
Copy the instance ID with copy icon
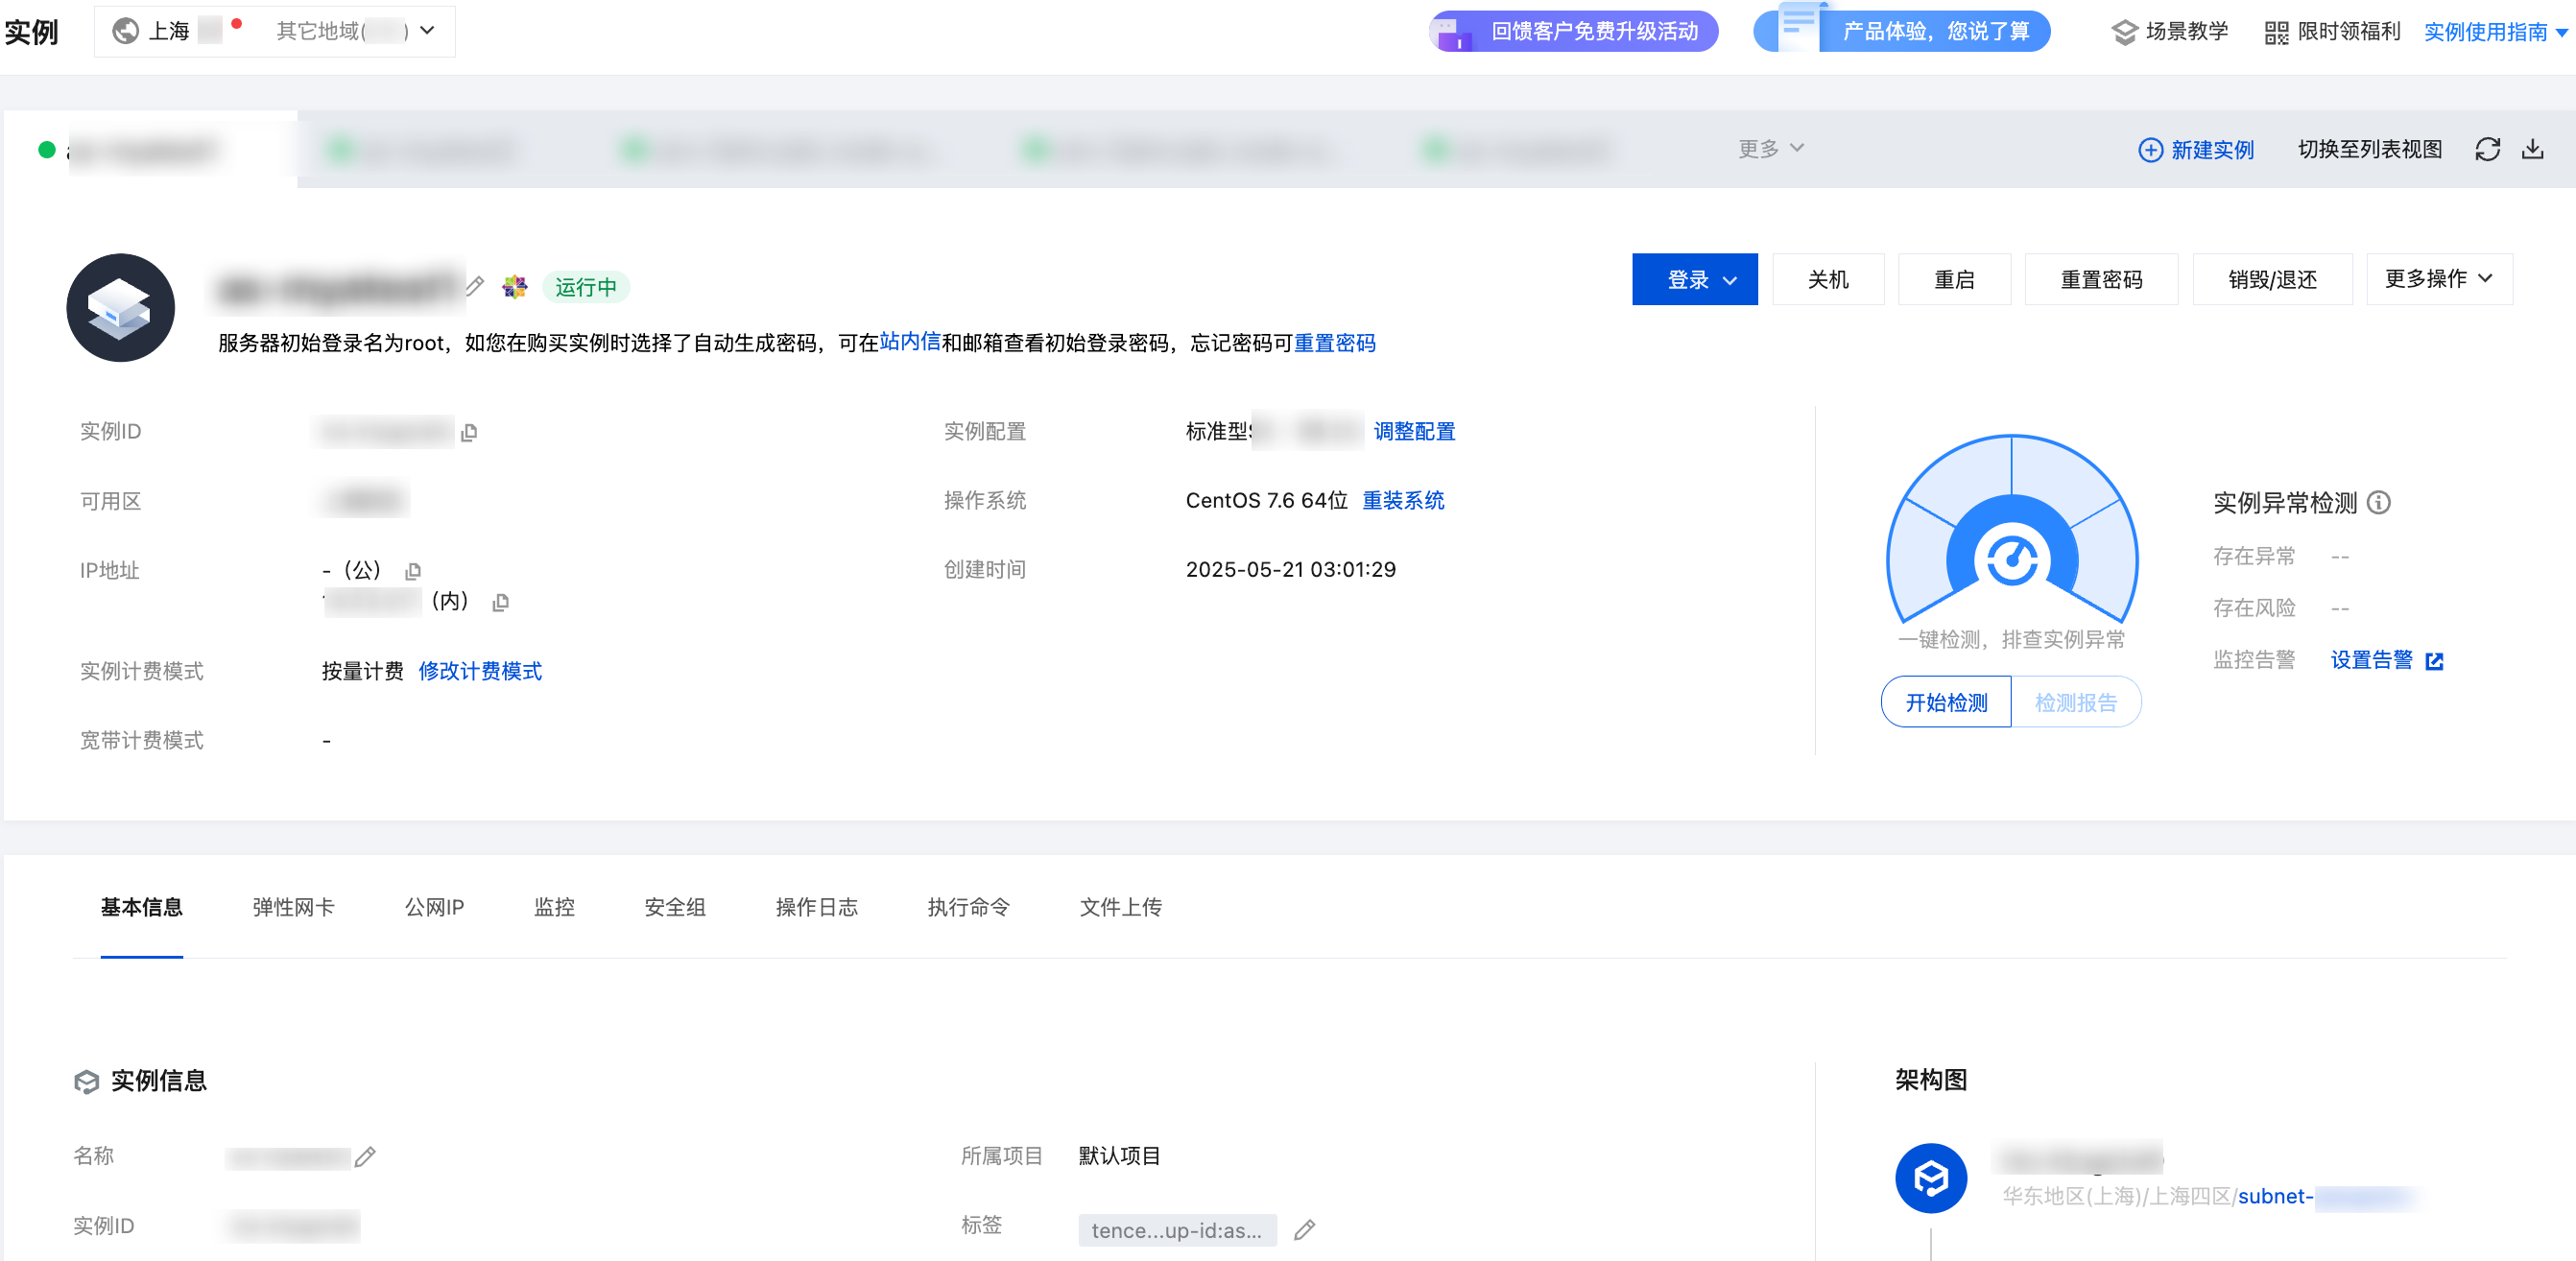[x=469, y=432]
